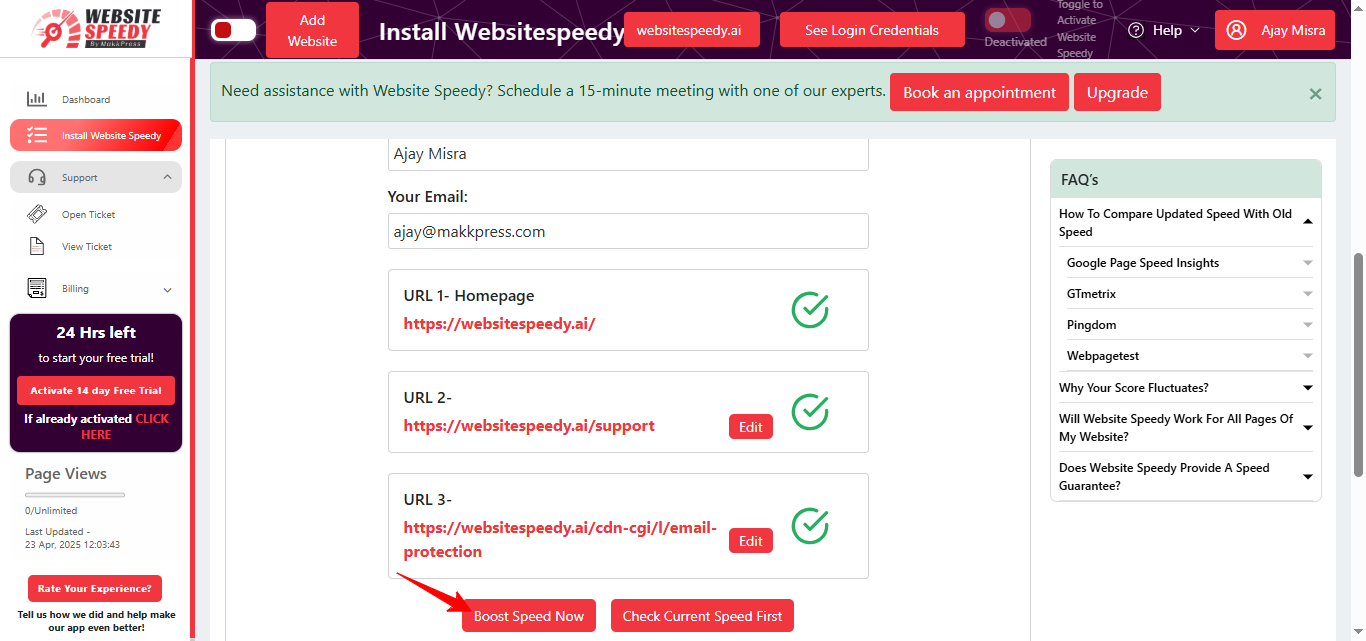
Task: Click the Install Website Speedy checklist icon
Action: click(37, 135)
